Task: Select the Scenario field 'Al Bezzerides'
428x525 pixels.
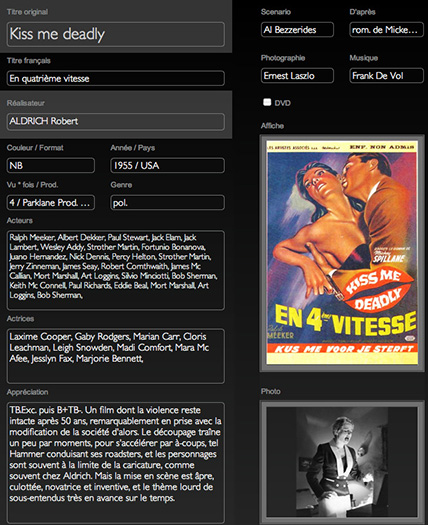Action: 297,30
